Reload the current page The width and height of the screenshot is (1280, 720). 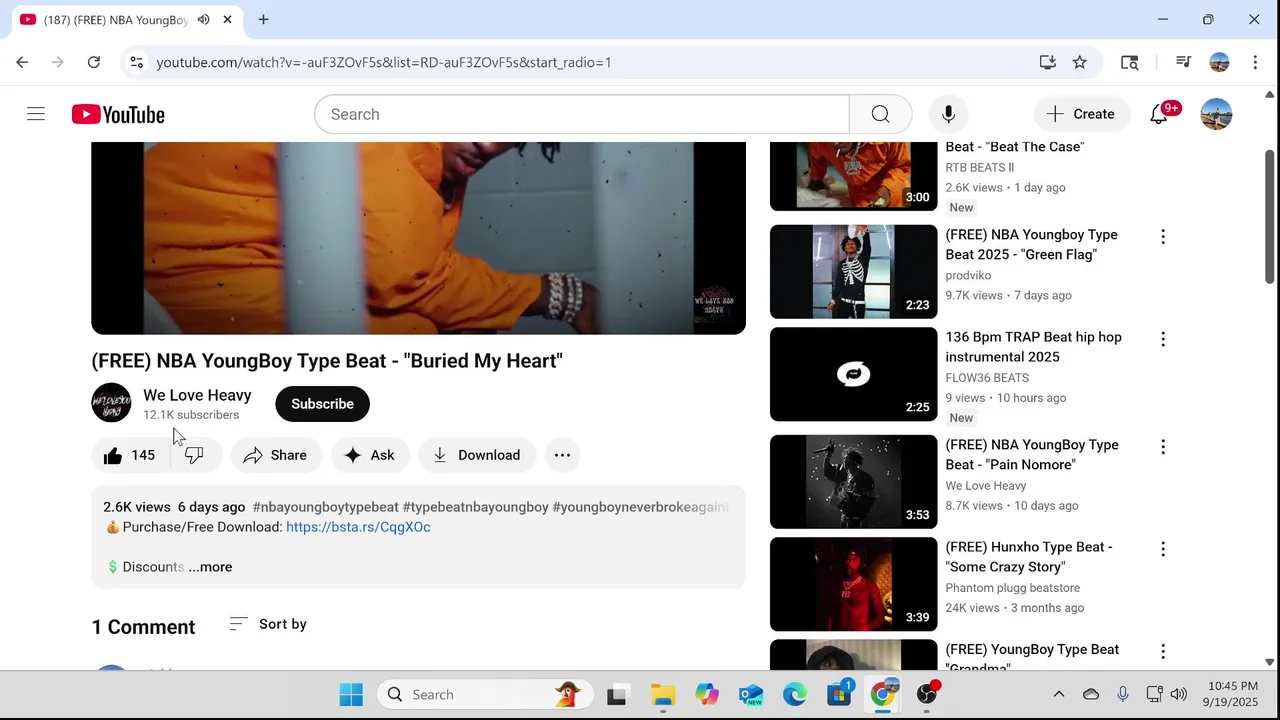coord(93,62)
